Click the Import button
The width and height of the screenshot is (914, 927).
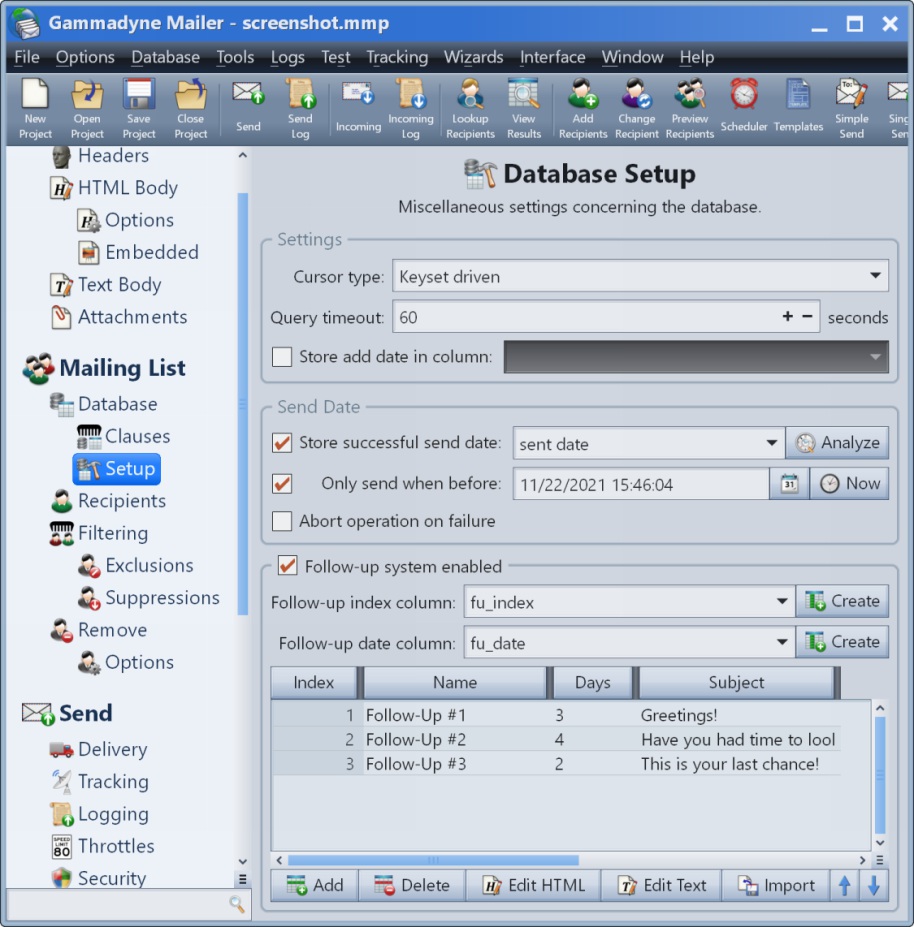pos(776,885)
